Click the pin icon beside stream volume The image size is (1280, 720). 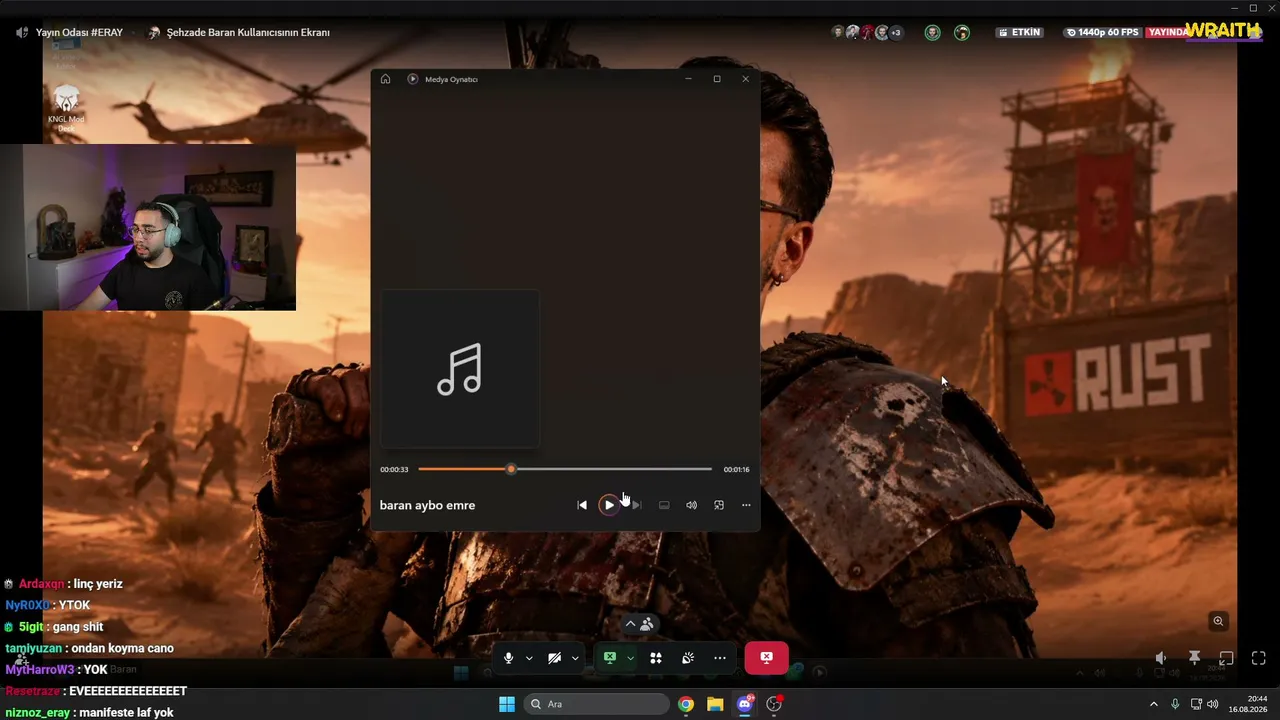(1194, 658)
